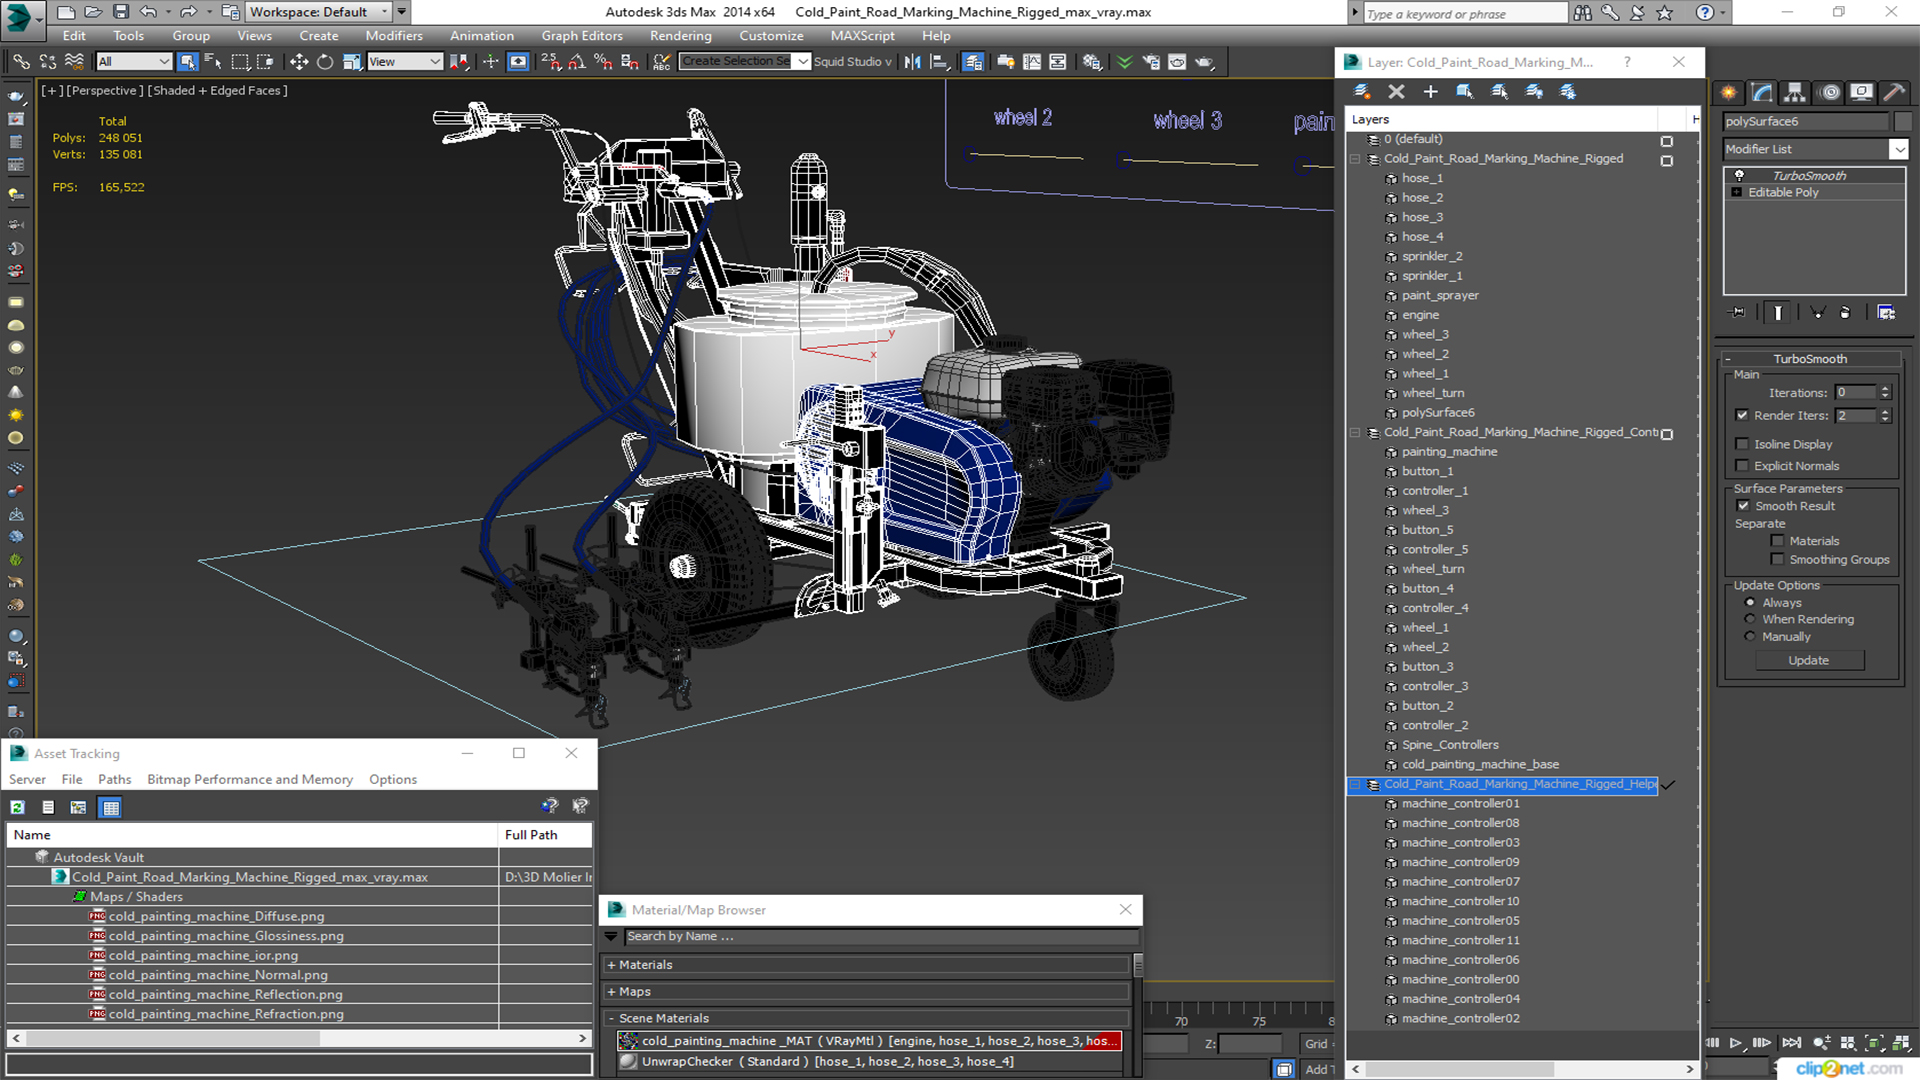Switch to the Utilities hammer tab
Image resolution: width=1920 pixels, height=1080 pixels.
1893,92
